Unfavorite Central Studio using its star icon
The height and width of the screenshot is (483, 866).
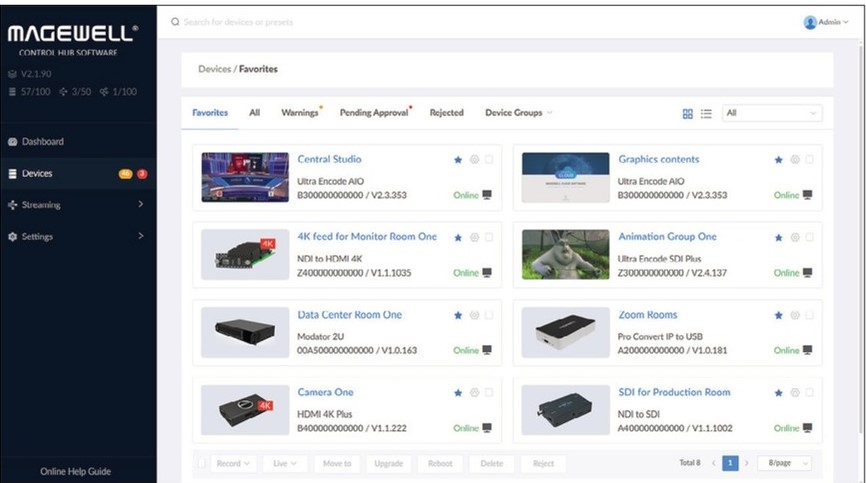(x=459, y=160)
